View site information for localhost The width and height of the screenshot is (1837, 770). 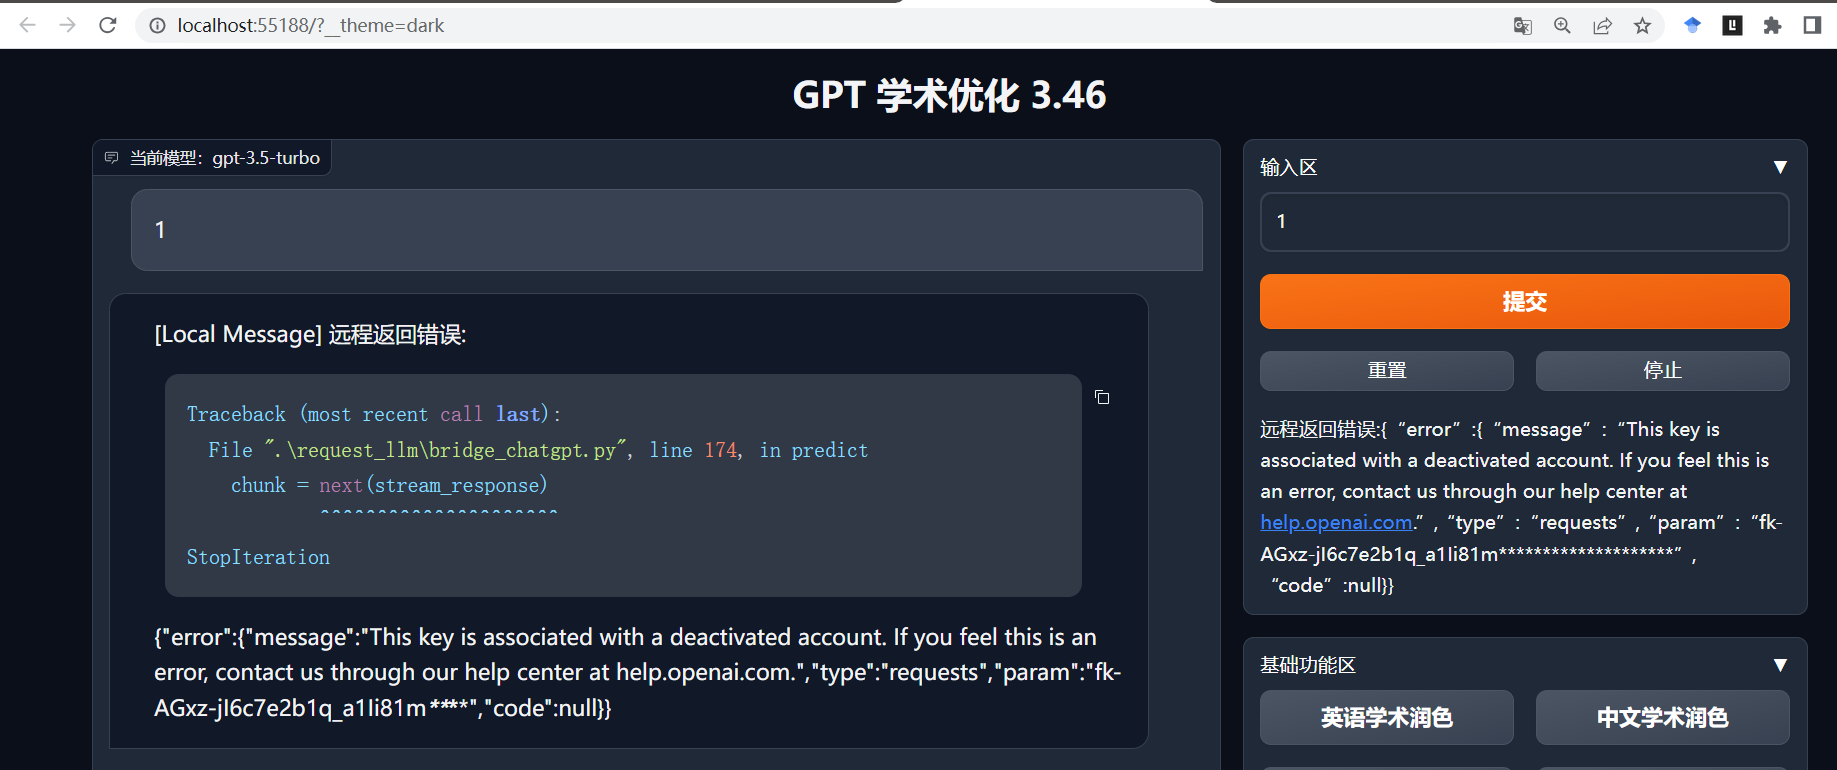pyautogui.click(x=157, y=26)
